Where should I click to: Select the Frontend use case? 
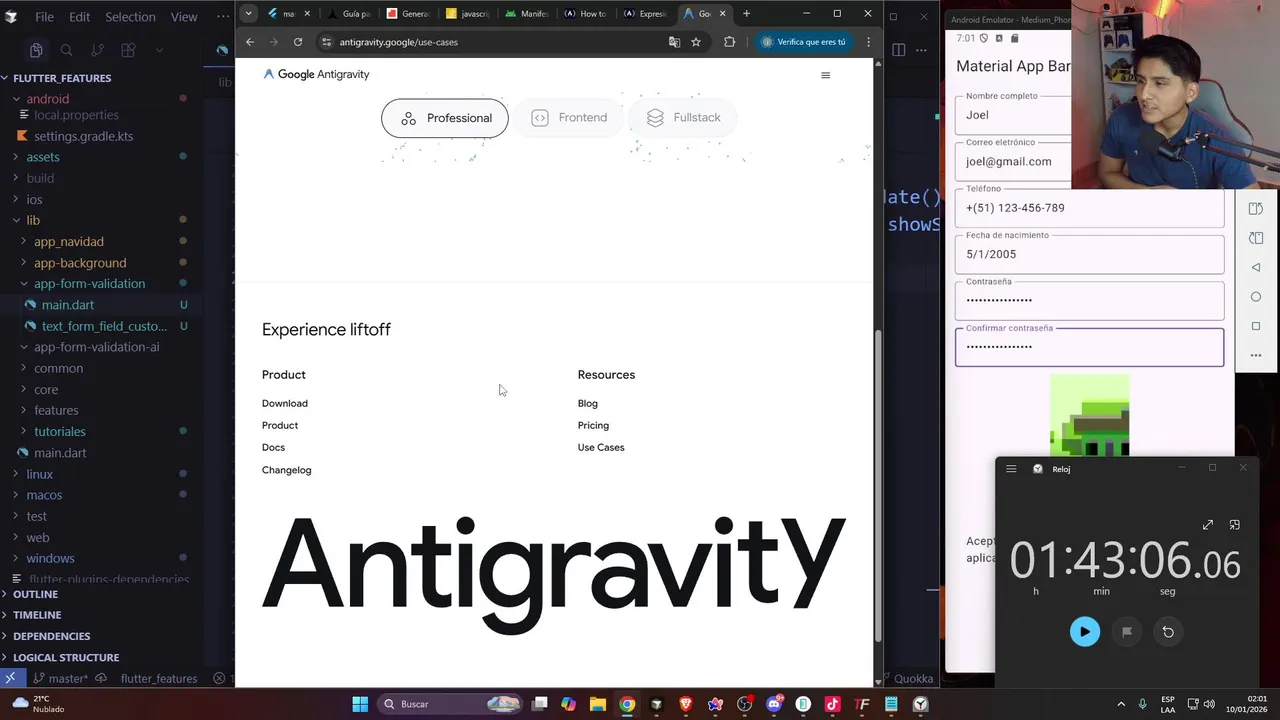569,118
